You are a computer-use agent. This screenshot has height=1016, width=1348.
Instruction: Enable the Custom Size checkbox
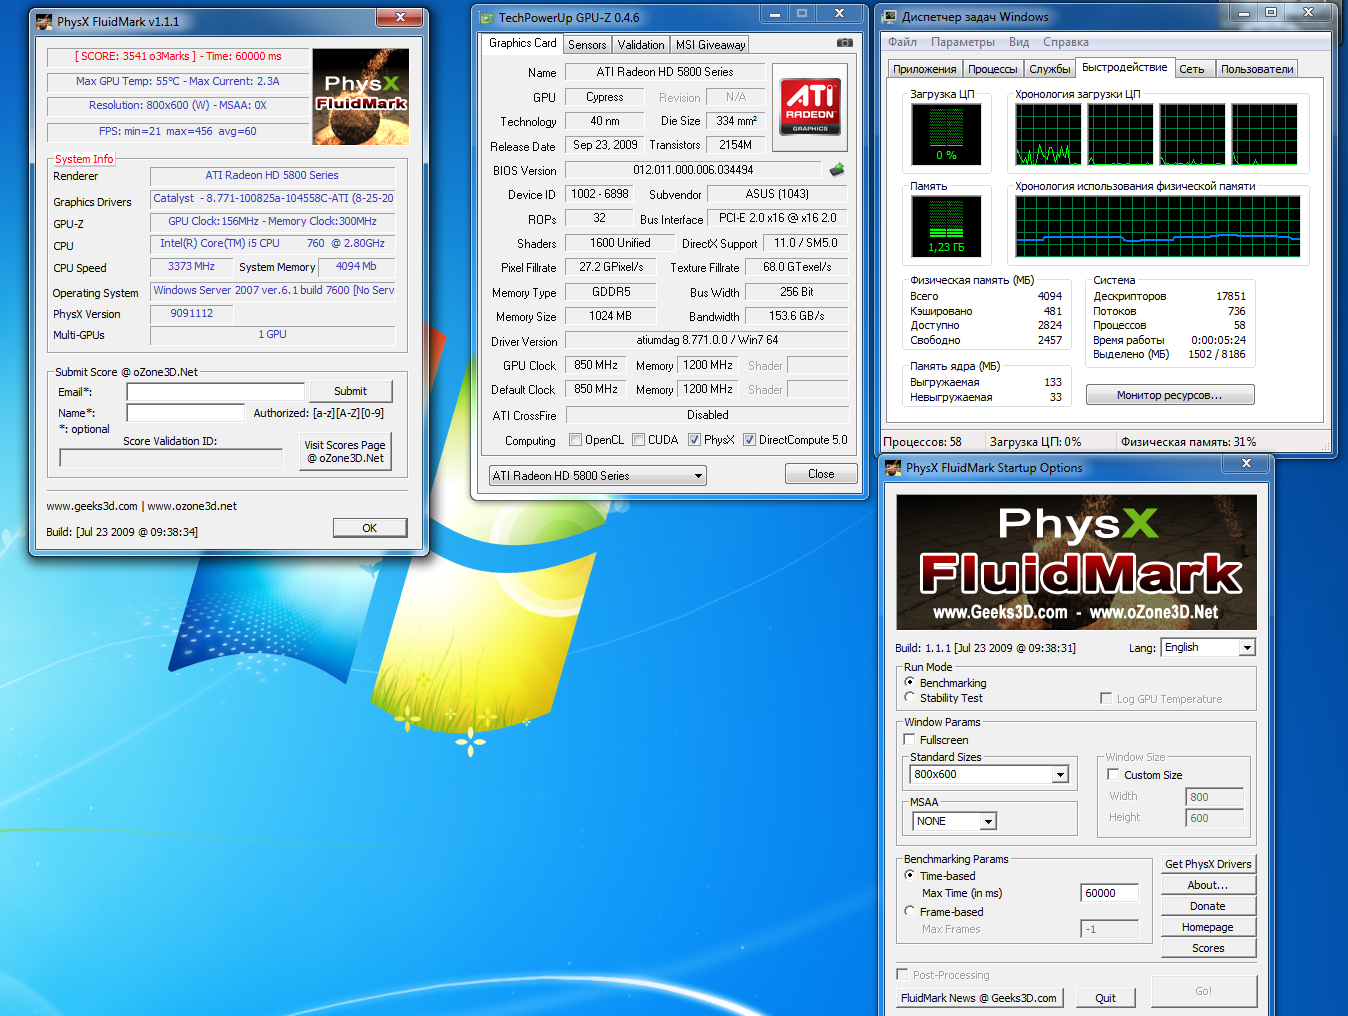coord(1113,774)
